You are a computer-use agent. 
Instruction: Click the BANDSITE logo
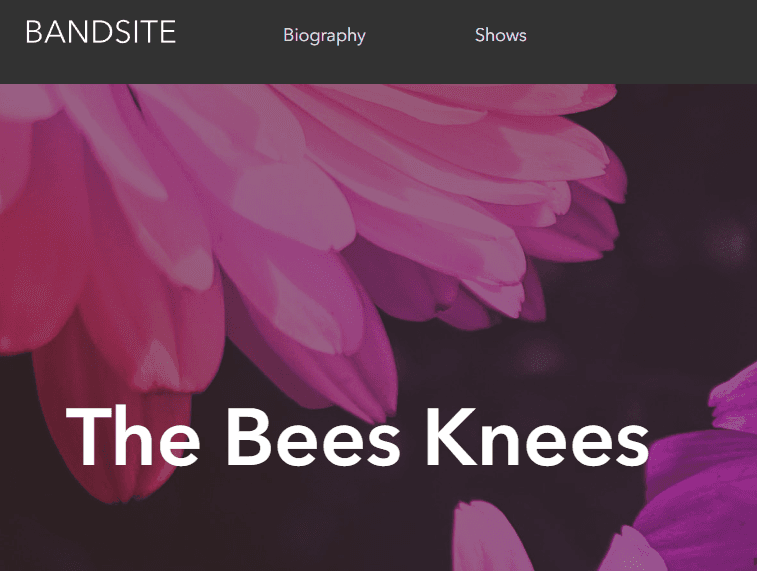point(100,32)
